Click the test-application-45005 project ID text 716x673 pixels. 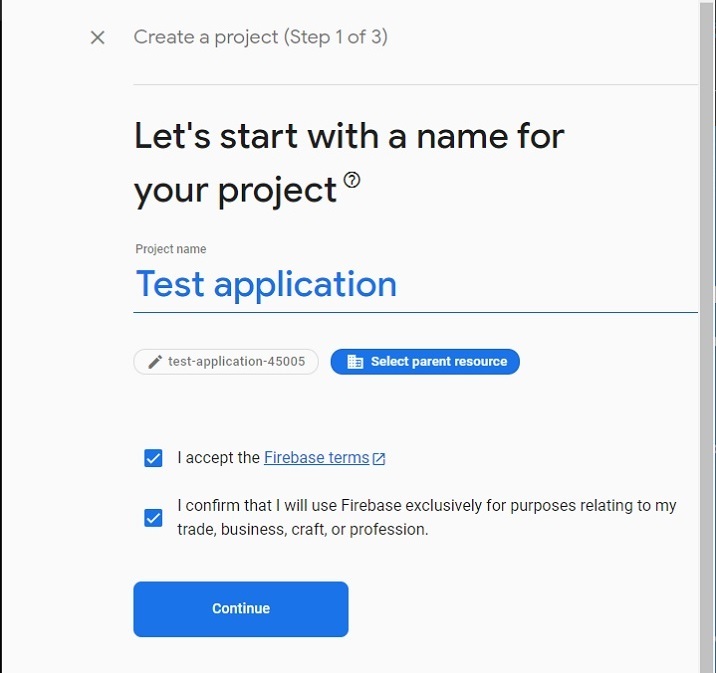238,362
